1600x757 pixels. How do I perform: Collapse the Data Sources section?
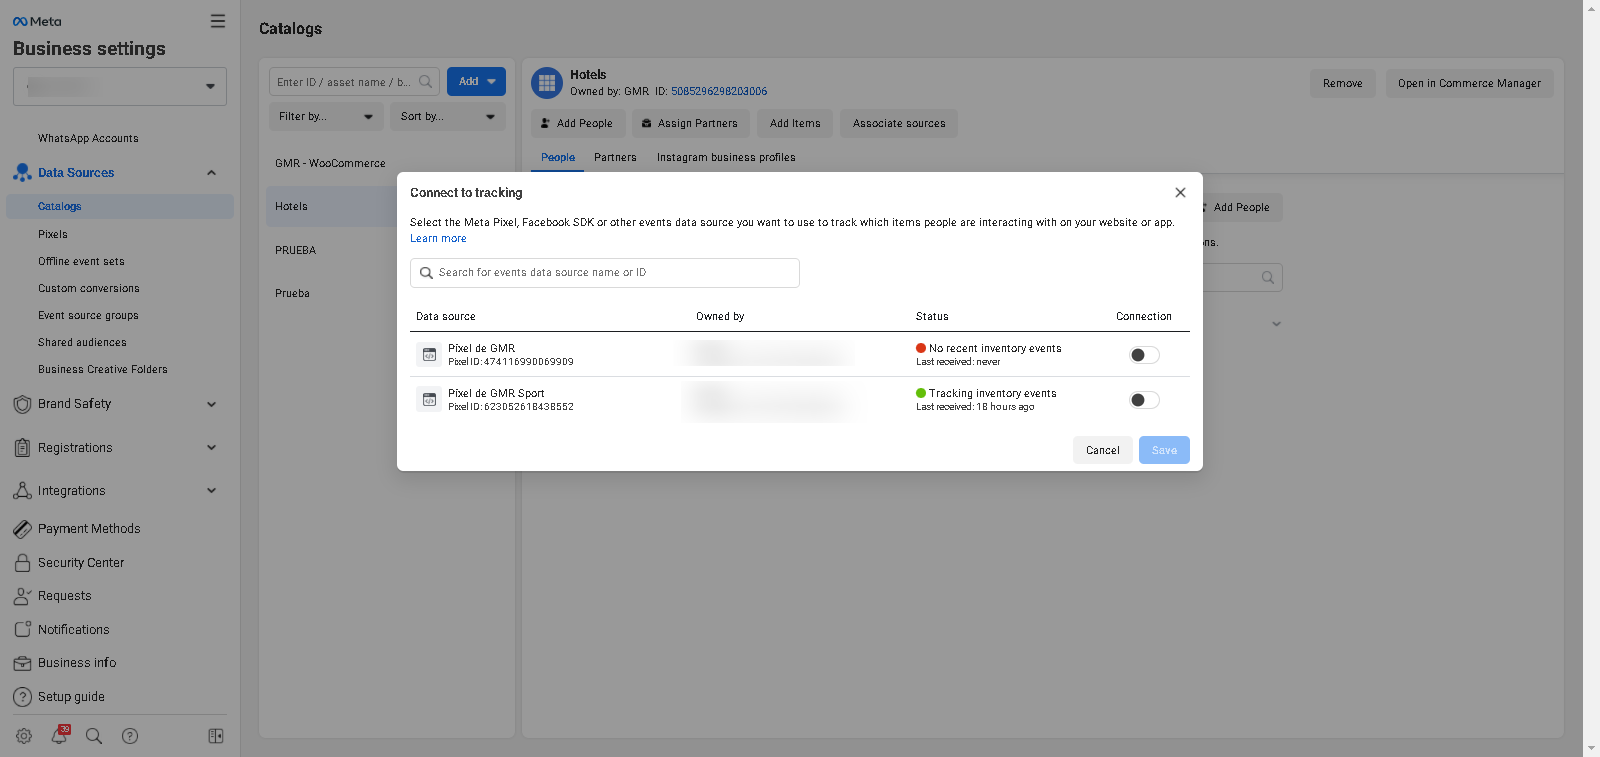click(211, 173)
